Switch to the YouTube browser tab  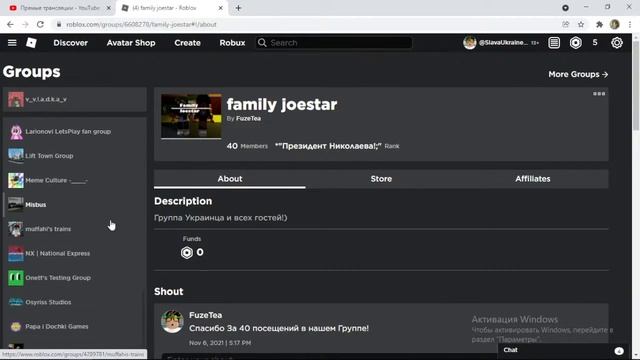click(x=59, y=8)
